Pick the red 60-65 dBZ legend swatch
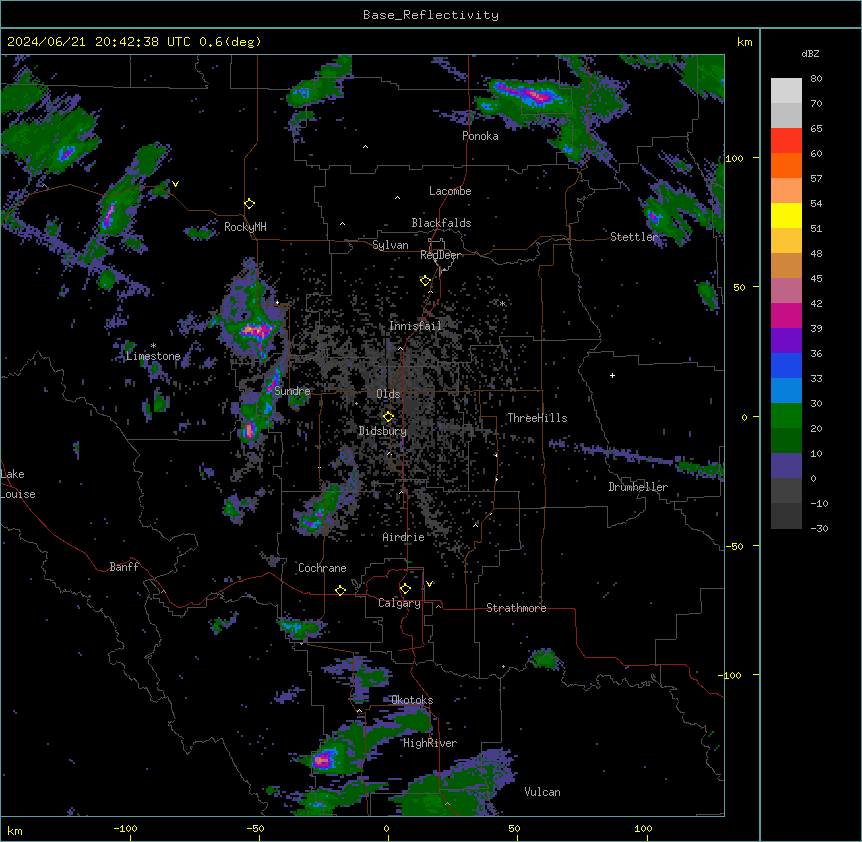862x842 pixels. click(x=786, y=141)
